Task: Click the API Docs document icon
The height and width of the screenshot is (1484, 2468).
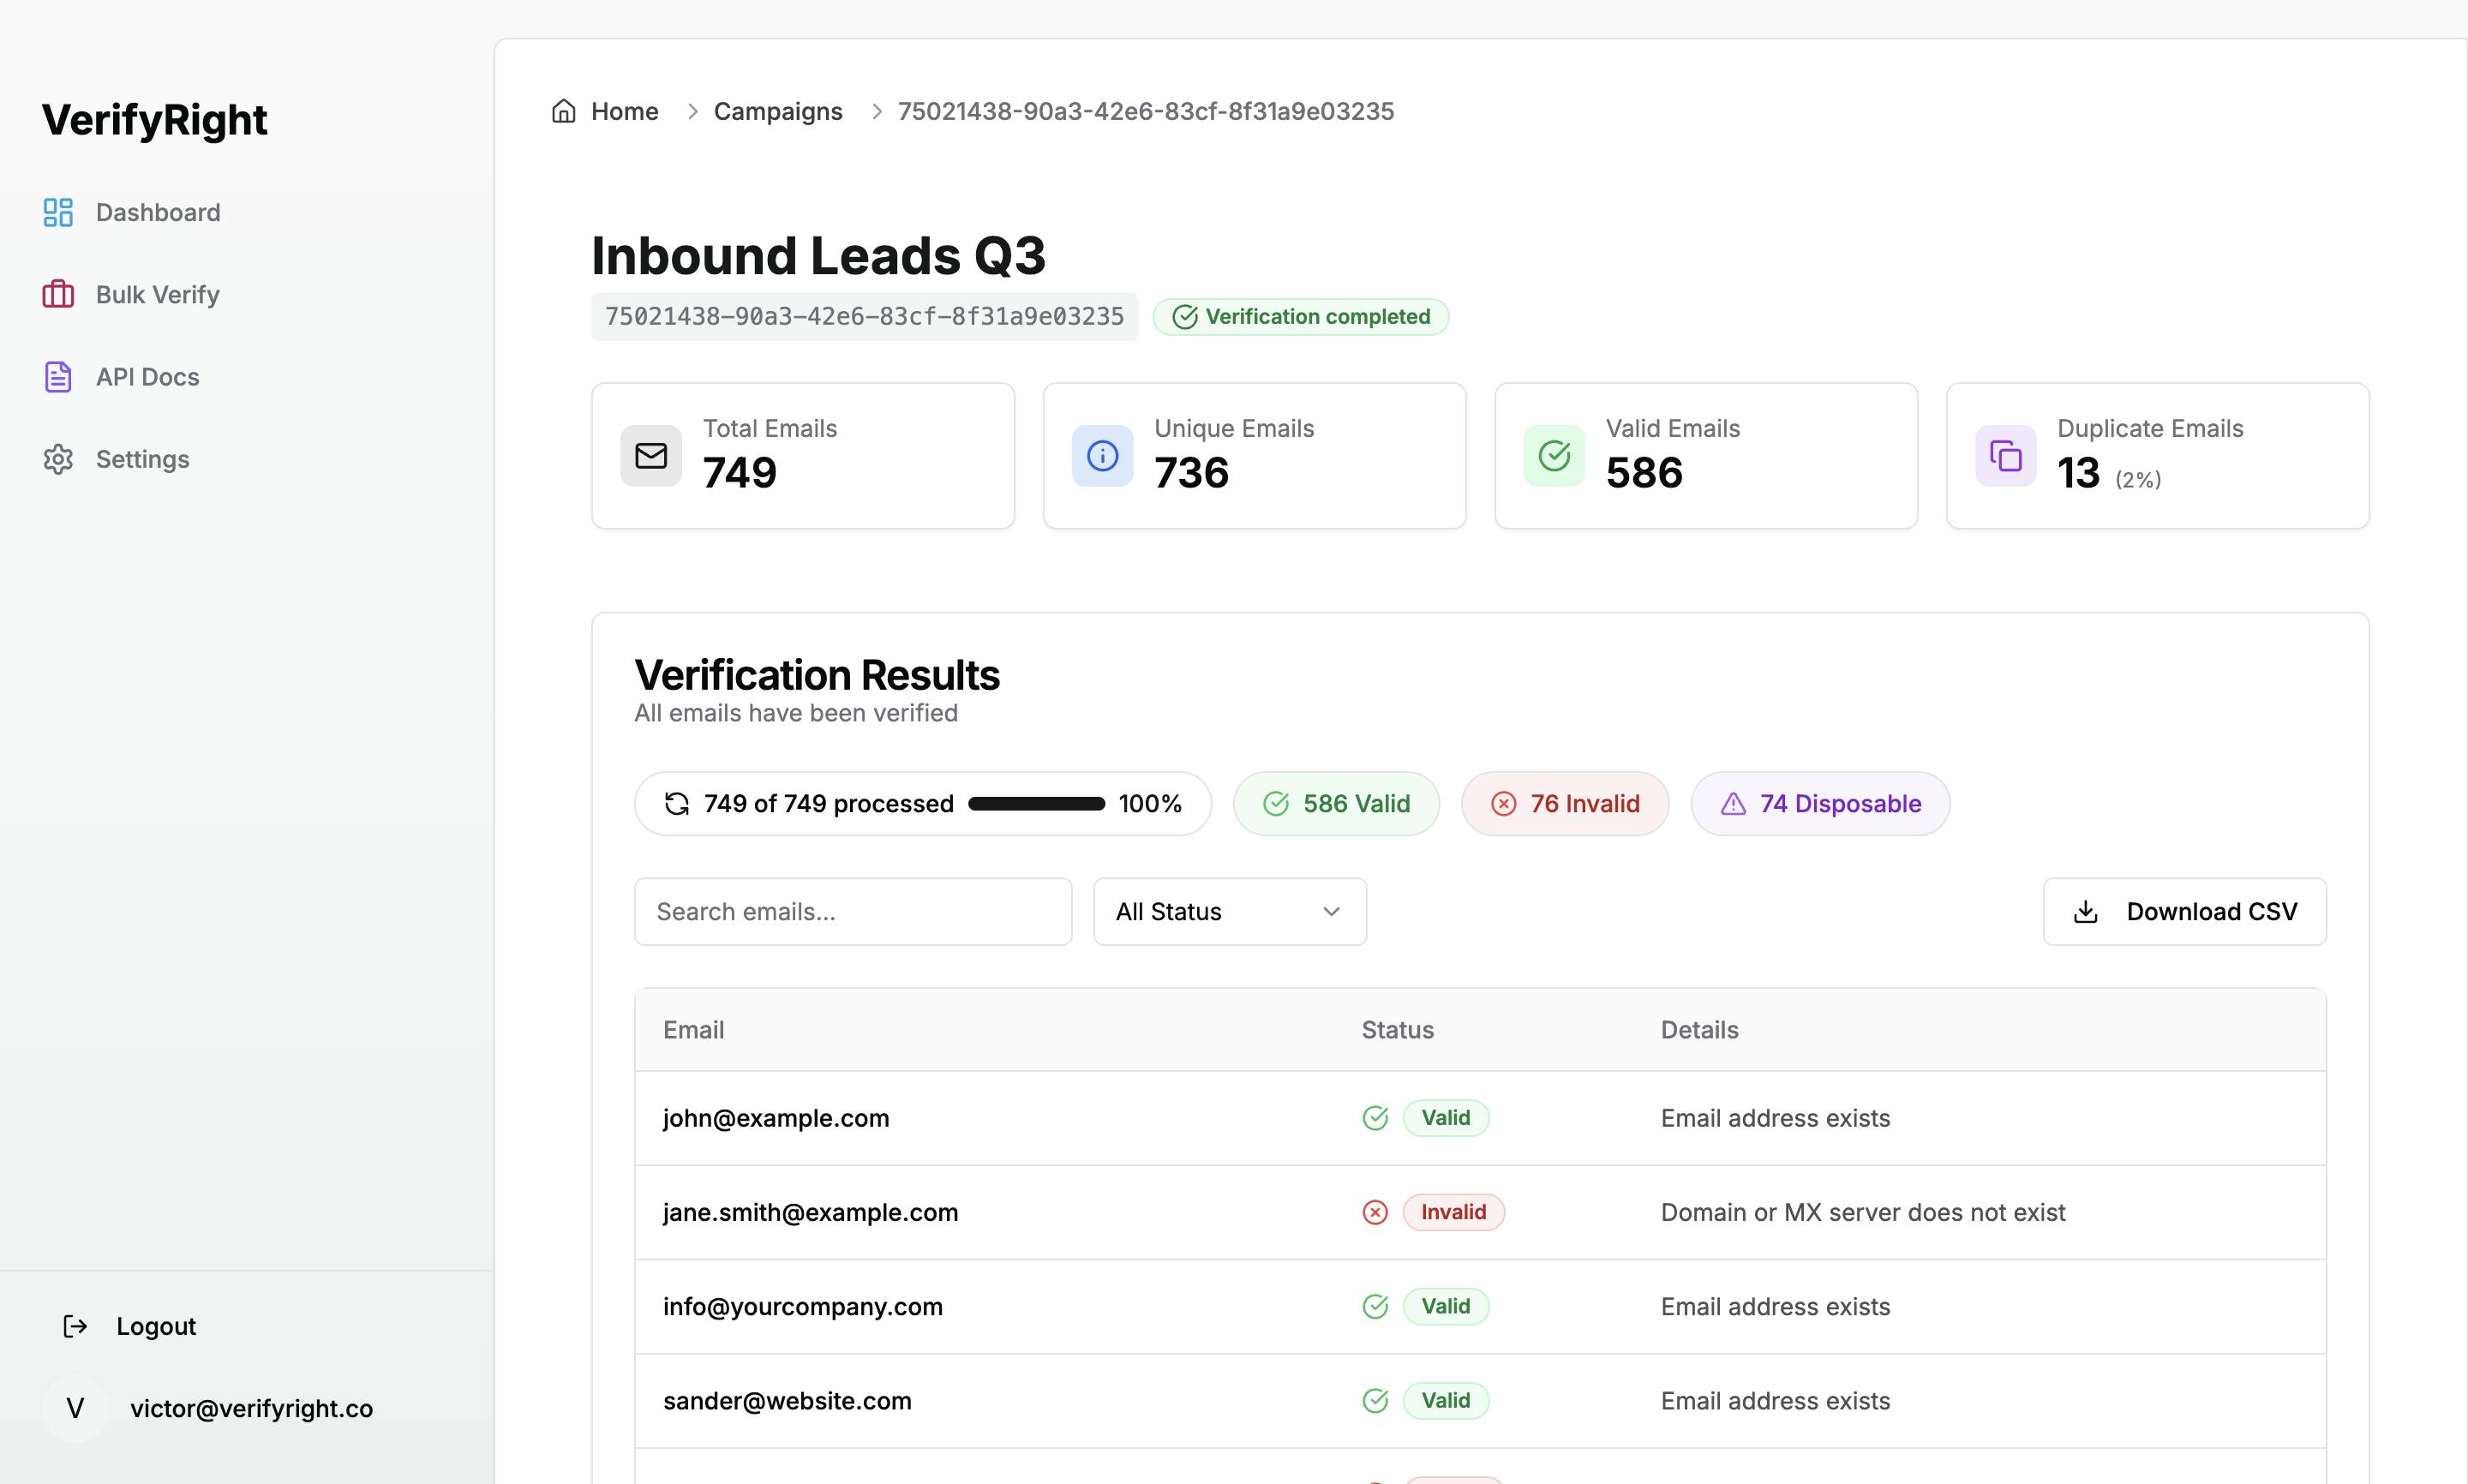Action: (x=58, y=377)
